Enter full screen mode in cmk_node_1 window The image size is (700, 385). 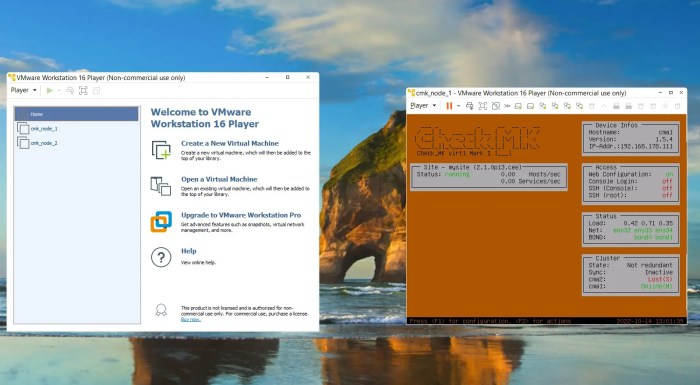click(x=483, y=106)
